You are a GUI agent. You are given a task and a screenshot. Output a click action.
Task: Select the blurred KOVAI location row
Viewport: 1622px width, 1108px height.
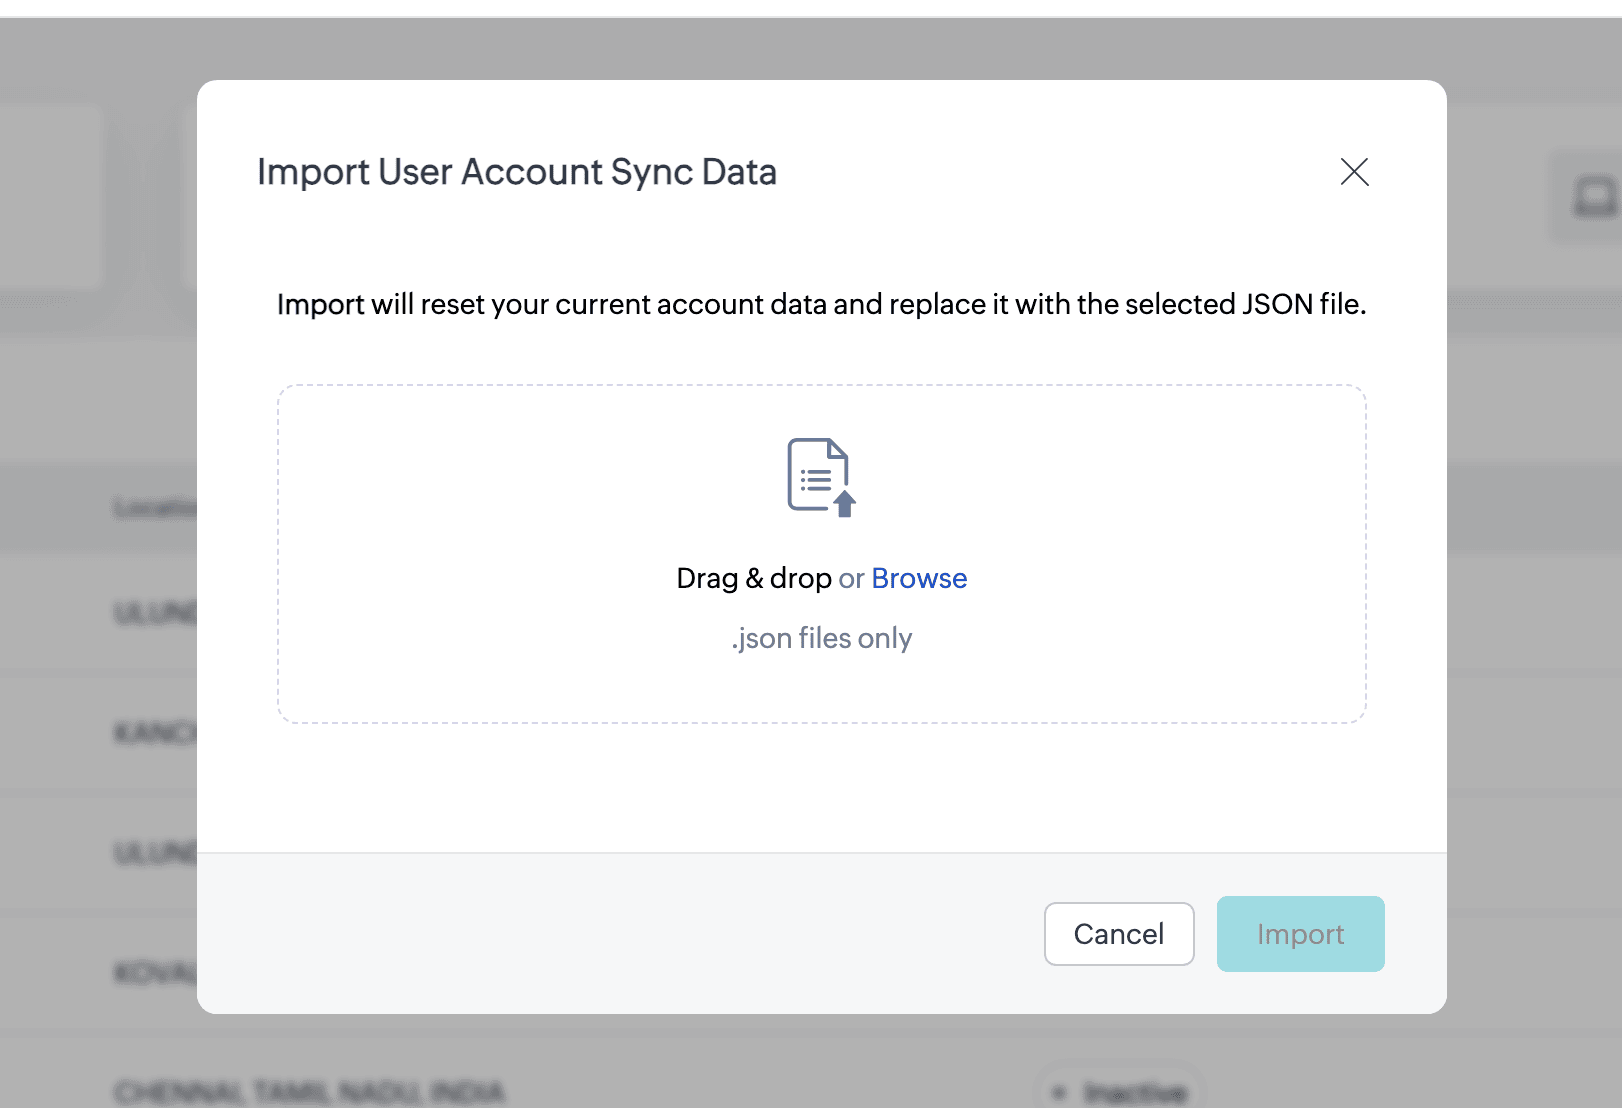tap(154, 972)
